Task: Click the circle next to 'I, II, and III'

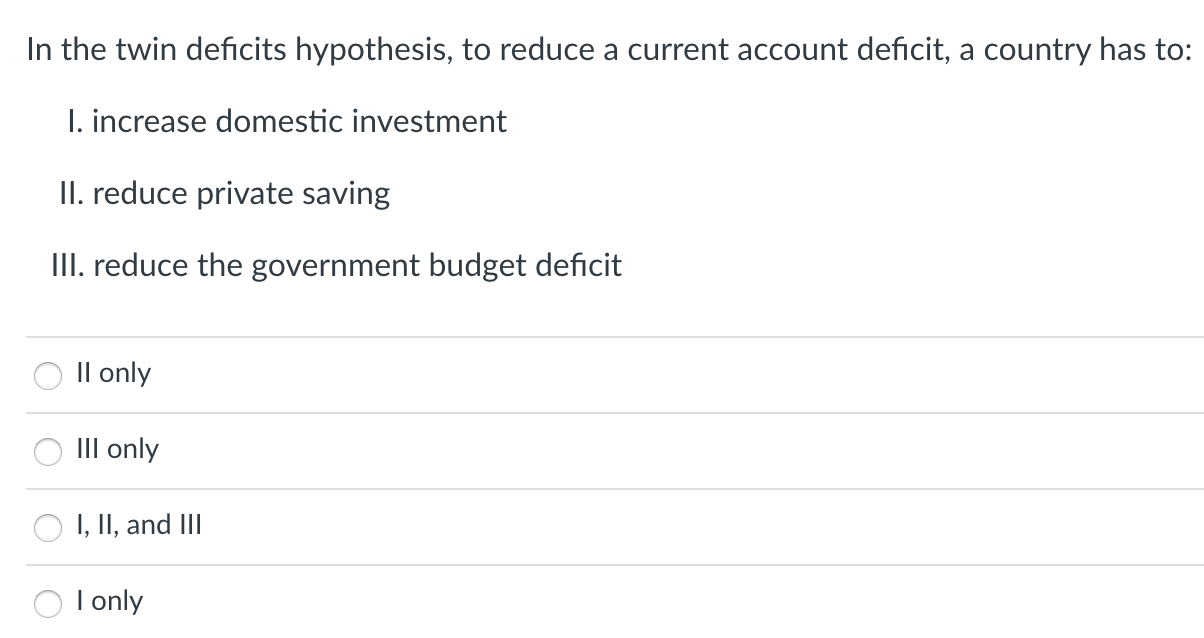Action: click(x=47, y=528)
